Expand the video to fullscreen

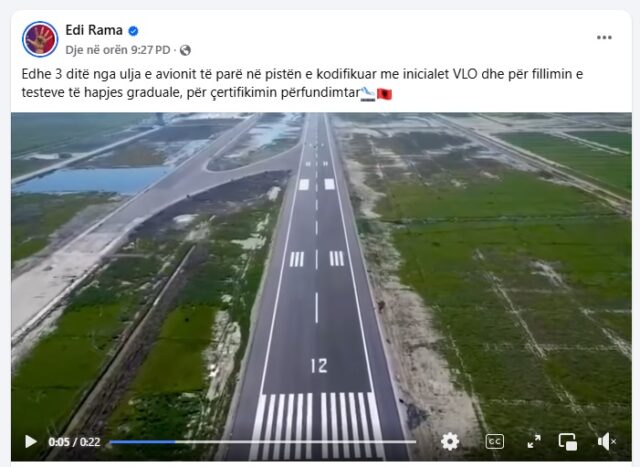click(534, 441)
